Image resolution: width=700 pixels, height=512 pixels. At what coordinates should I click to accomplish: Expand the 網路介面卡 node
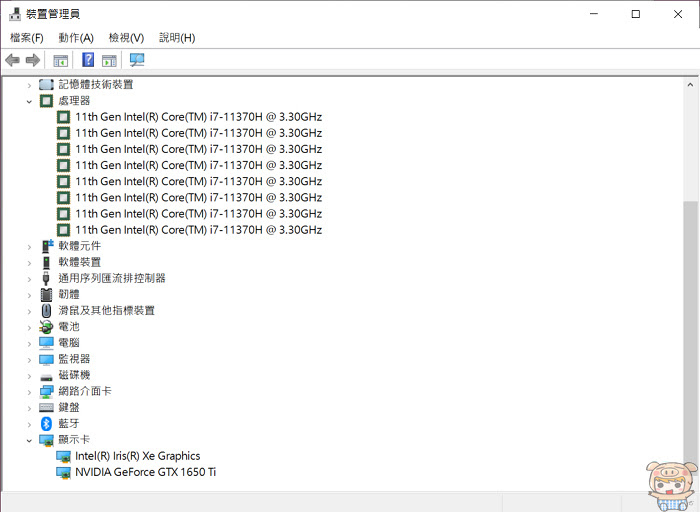click(x=29, y=392)
